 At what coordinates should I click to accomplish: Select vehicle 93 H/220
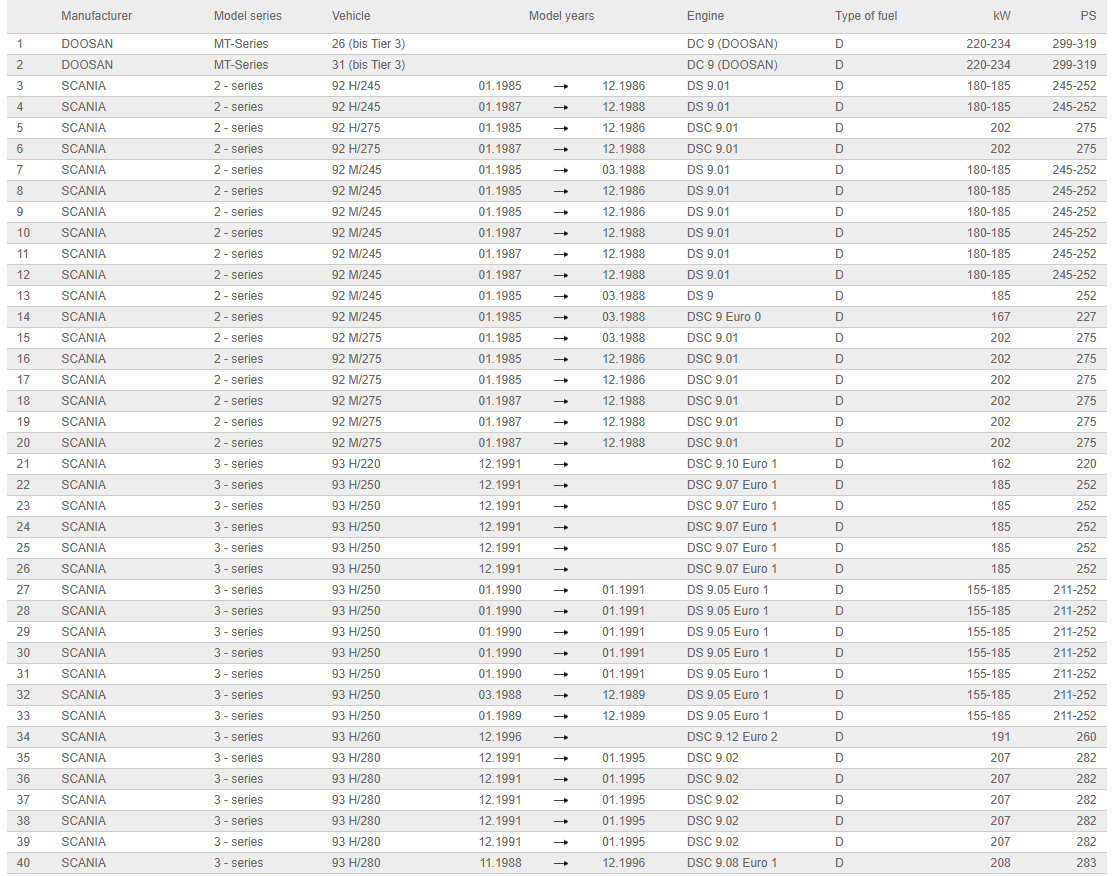(356, 464)
